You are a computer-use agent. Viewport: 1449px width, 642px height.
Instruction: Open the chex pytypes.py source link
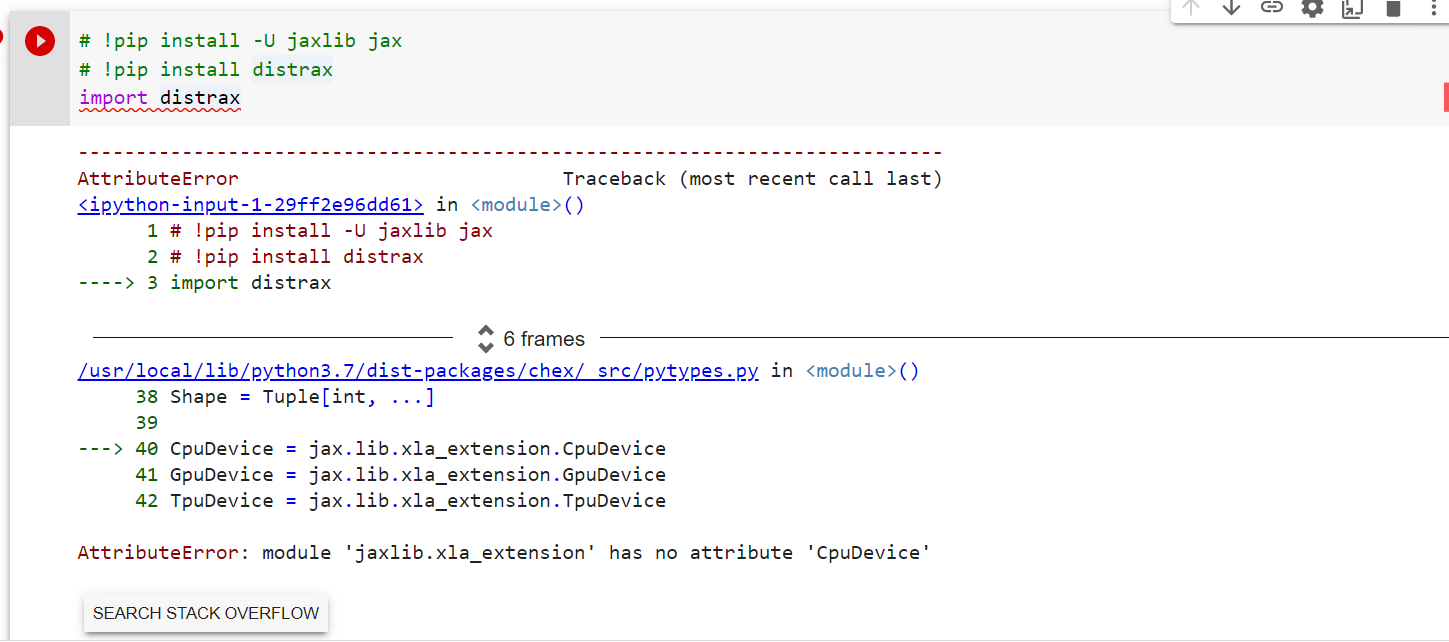[x=417, y=370]
